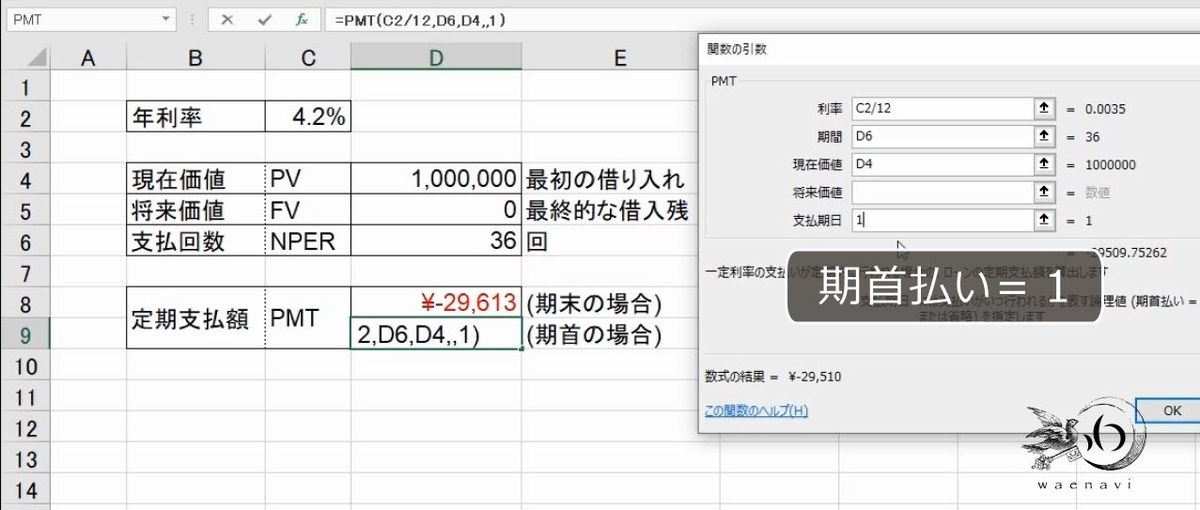Select row 9 header
Screen dimensions: 1200x510
(25, 335)
